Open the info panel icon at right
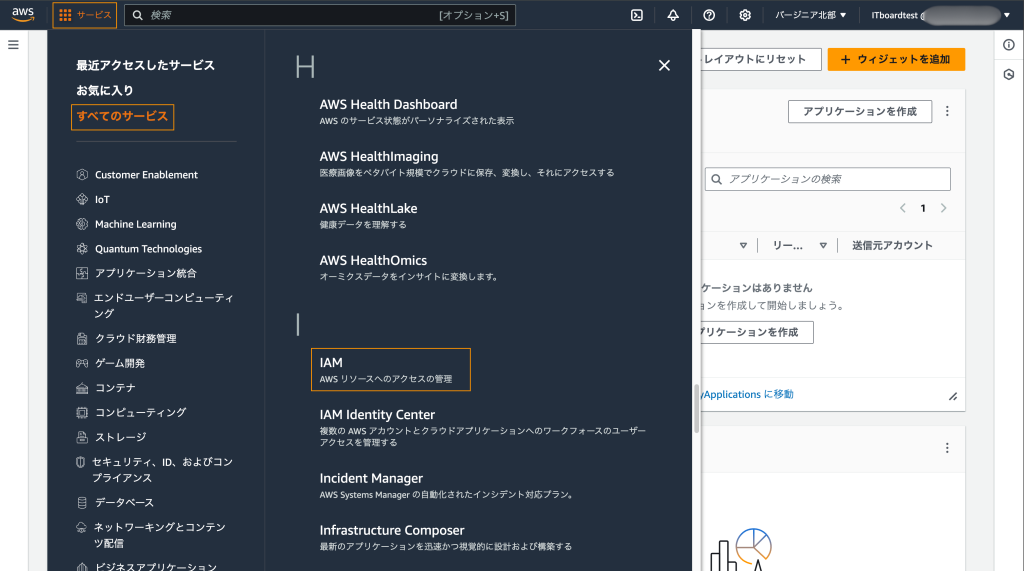Image resolution: width=1024 pixels, height=571 pixels. [1009, 45]
